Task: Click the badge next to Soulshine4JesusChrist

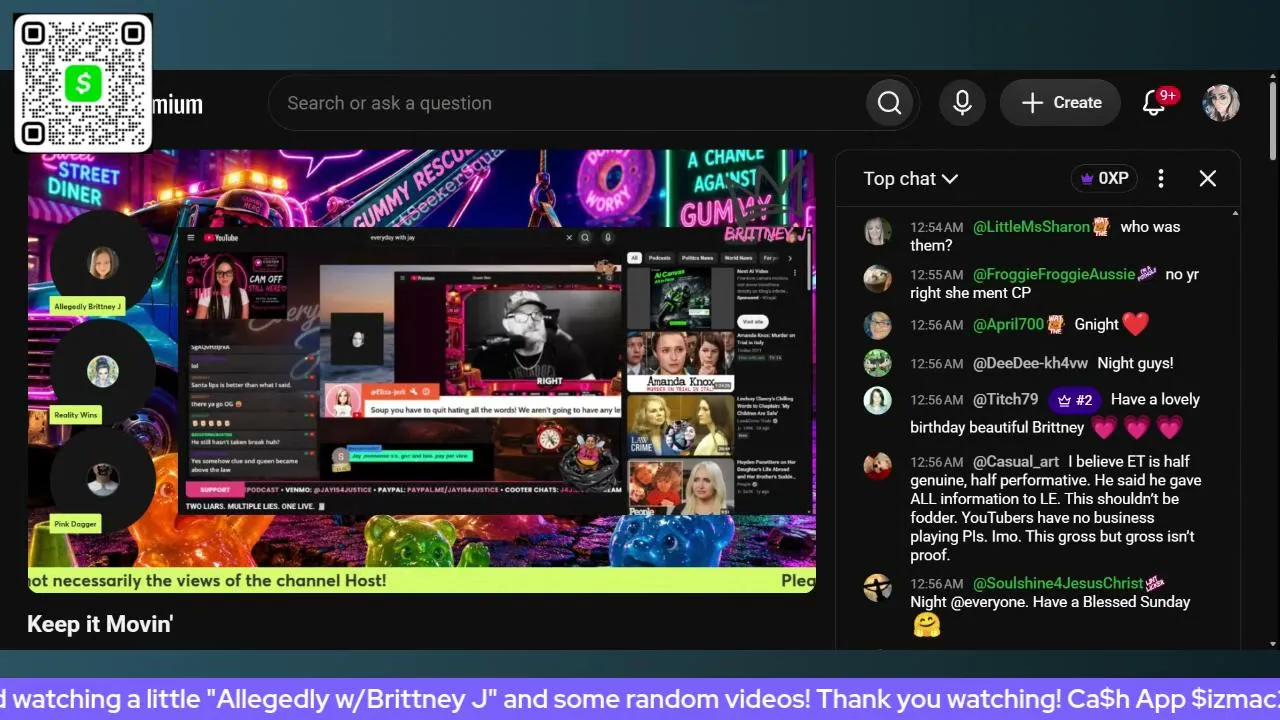Action: click(x=1155, y=583)
